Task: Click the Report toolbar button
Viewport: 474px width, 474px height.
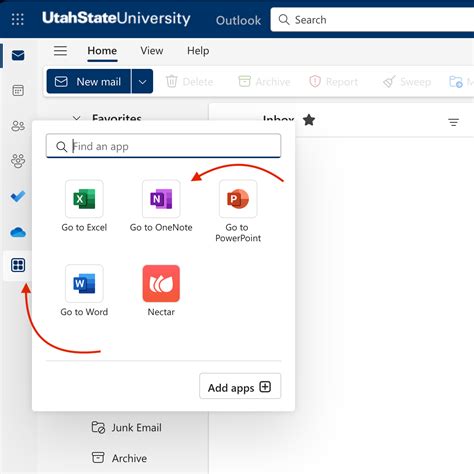Action: (333, 82)
